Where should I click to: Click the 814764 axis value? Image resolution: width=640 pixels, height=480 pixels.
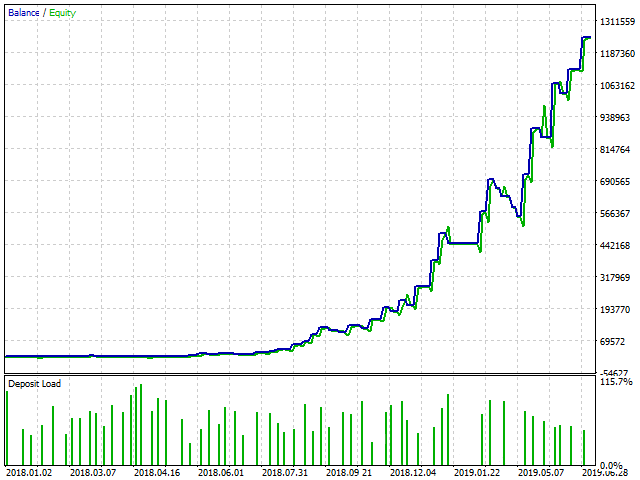(615, 150)
